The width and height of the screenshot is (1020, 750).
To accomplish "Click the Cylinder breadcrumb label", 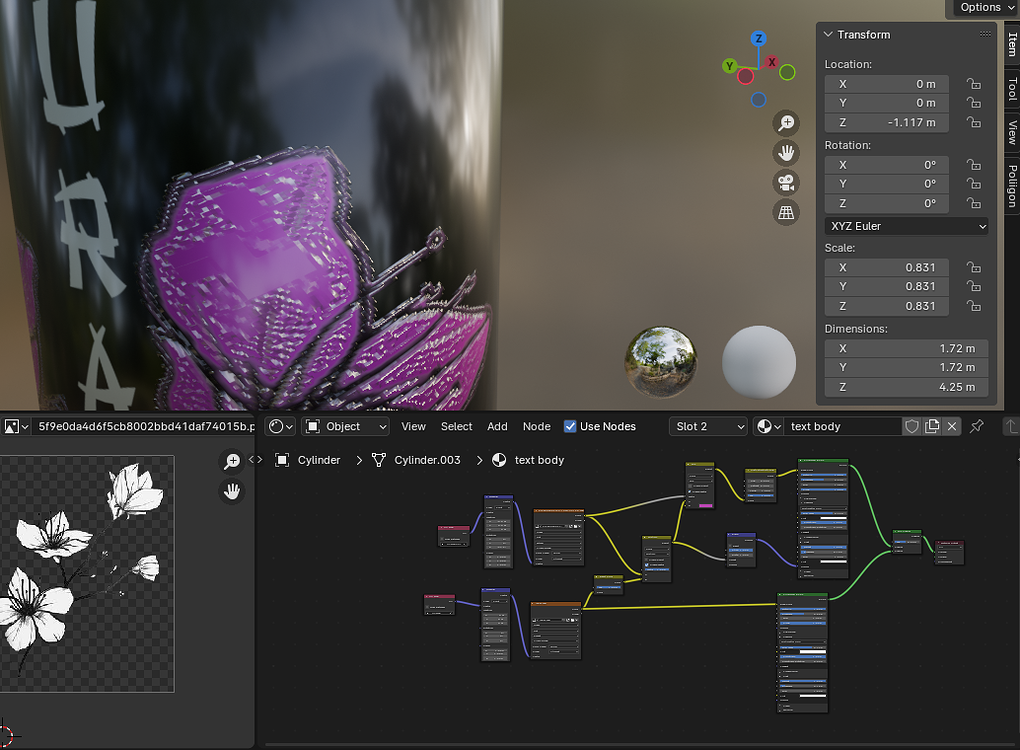I will 319,460.
